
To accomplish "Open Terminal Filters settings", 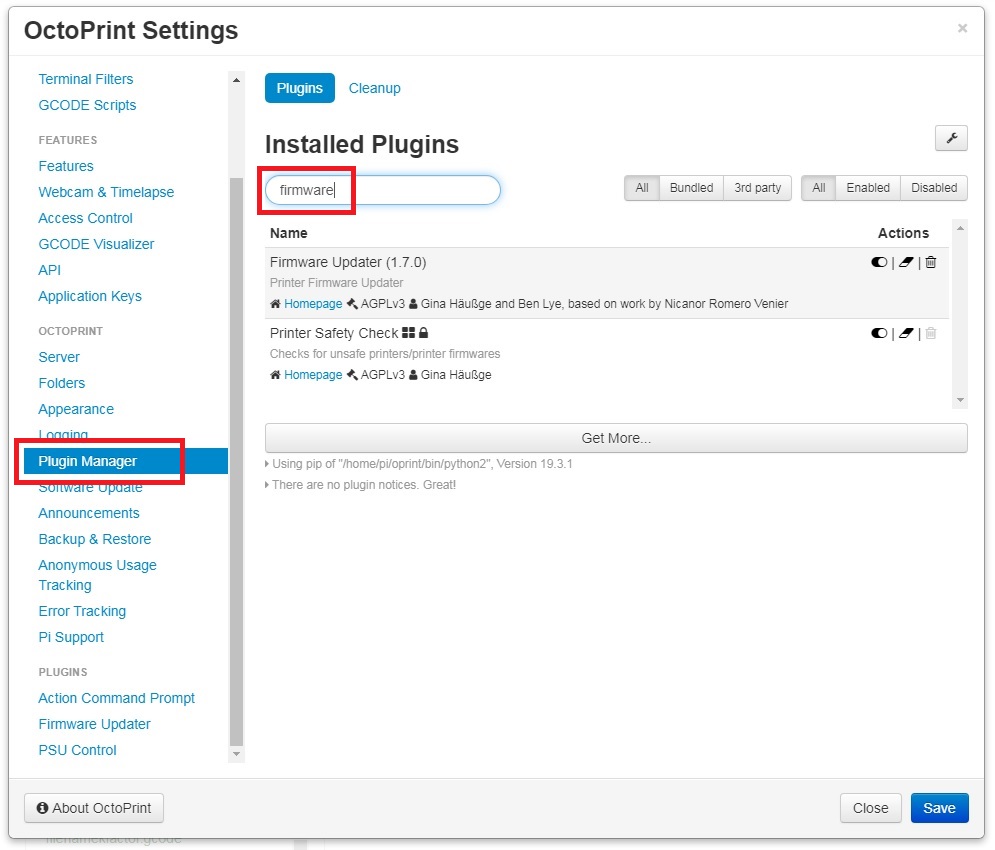I will [86, 79].
